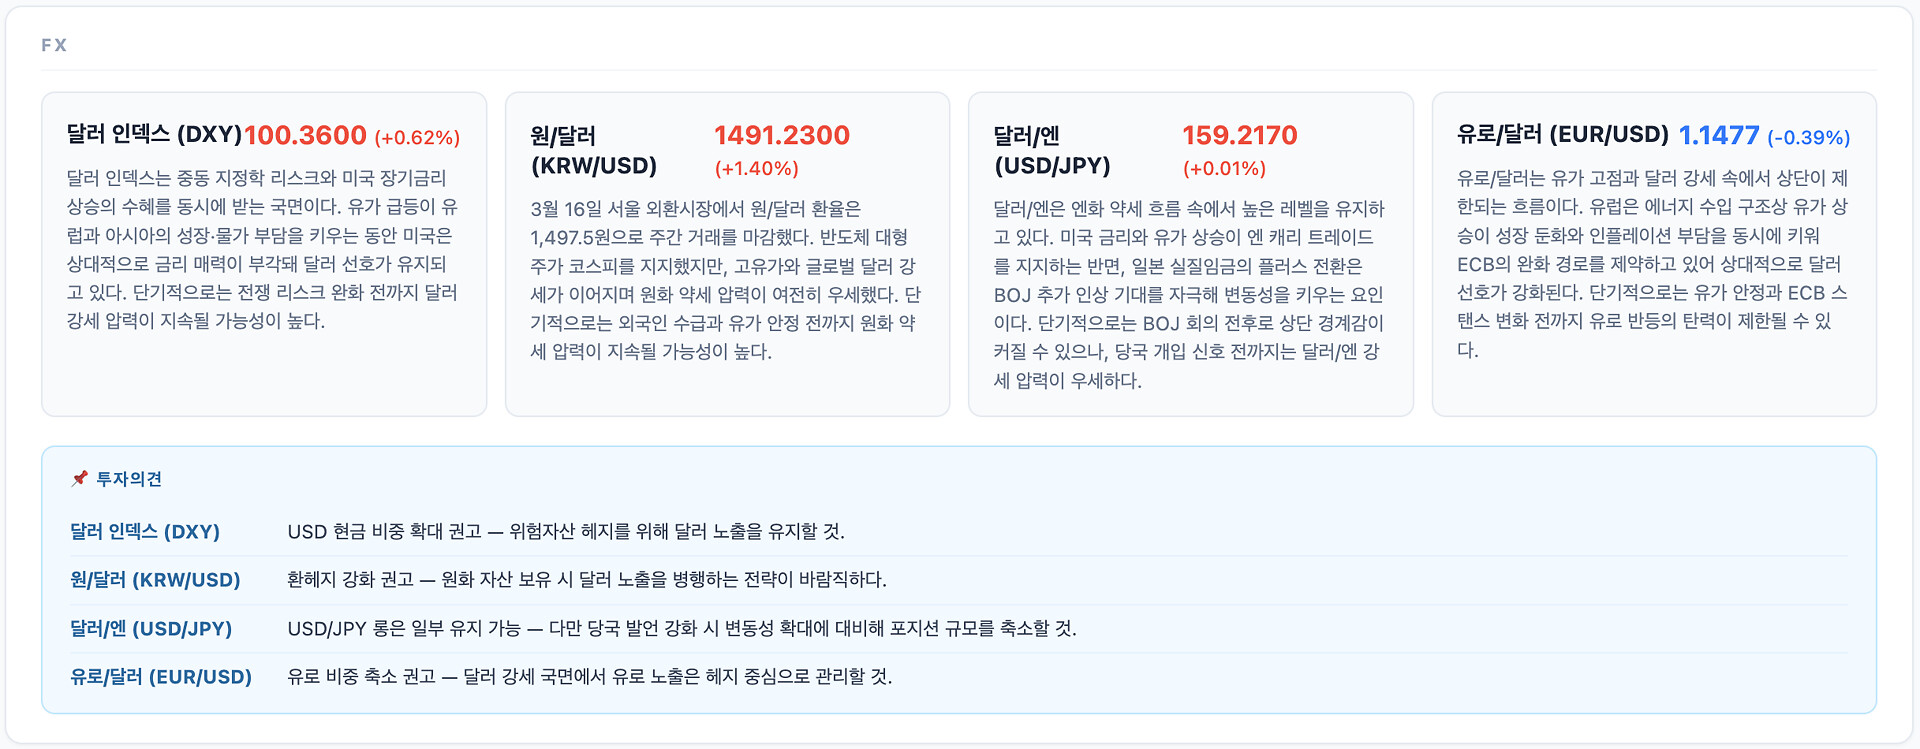Screen dimensions: 1920x749
Task: Open the 달러 인덱스 (DXY) opinion row label
Action: click(145, 531)
